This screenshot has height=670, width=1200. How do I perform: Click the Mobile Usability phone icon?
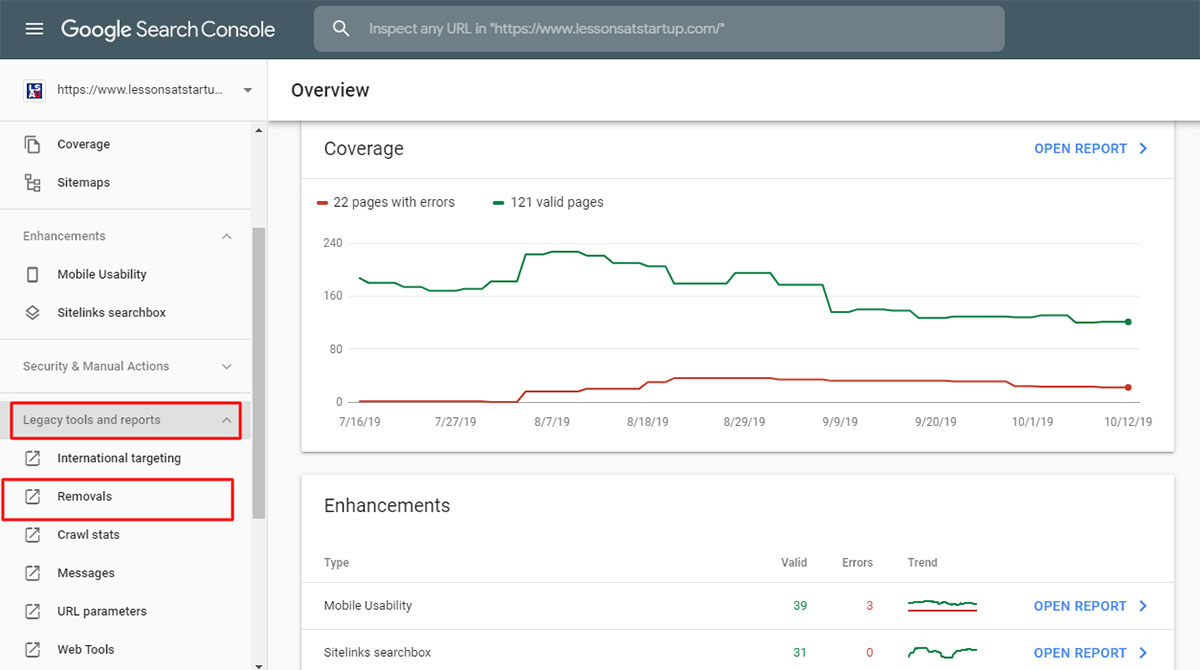[33, 274]
